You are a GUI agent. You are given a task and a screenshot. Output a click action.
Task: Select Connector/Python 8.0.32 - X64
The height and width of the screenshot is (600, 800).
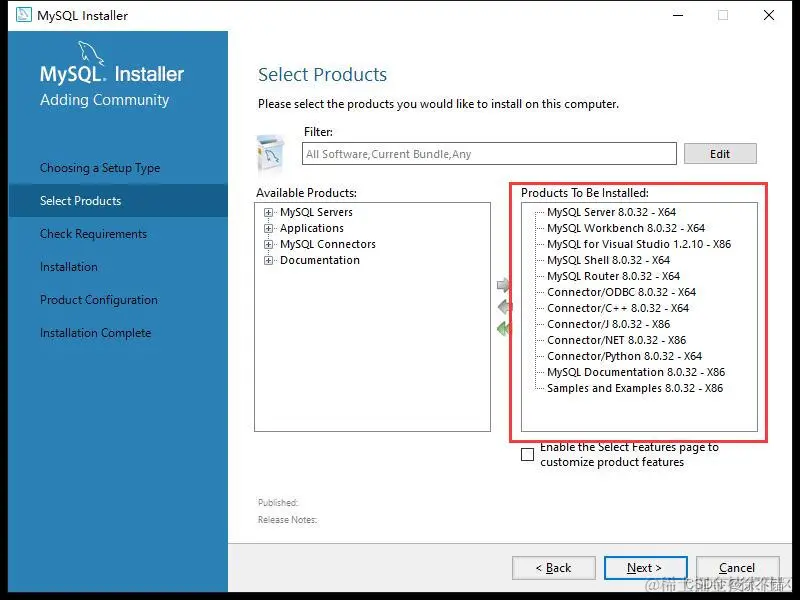[x=624, y=356]
